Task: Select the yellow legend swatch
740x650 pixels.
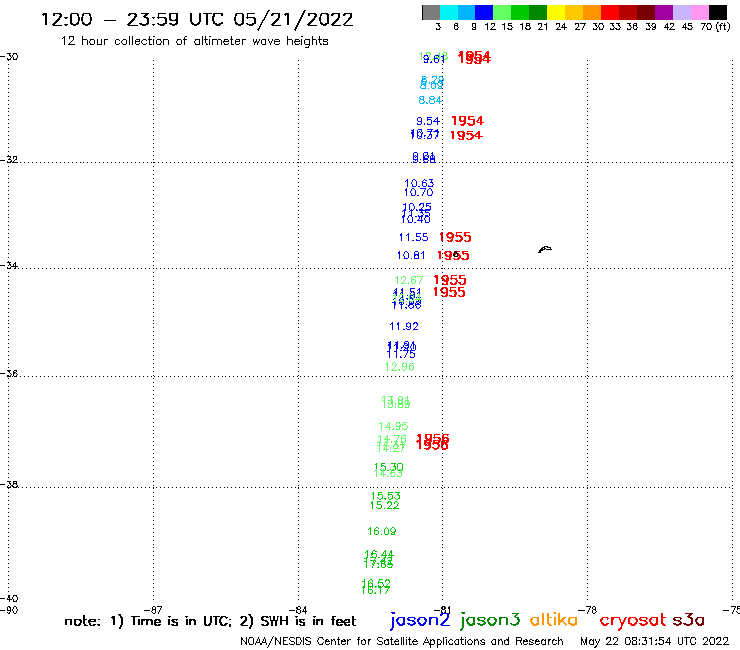Action: click(556, 12)
